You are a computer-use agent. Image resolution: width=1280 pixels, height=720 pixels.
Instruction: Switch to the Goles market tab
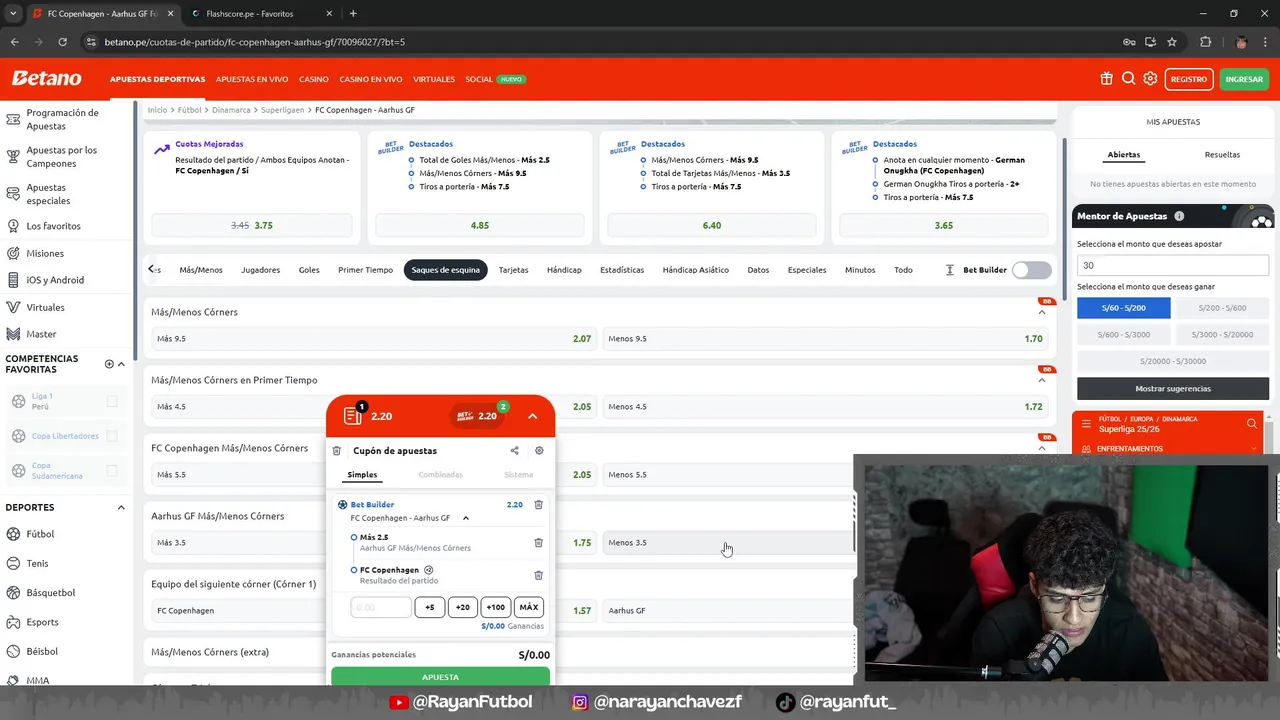309,270
